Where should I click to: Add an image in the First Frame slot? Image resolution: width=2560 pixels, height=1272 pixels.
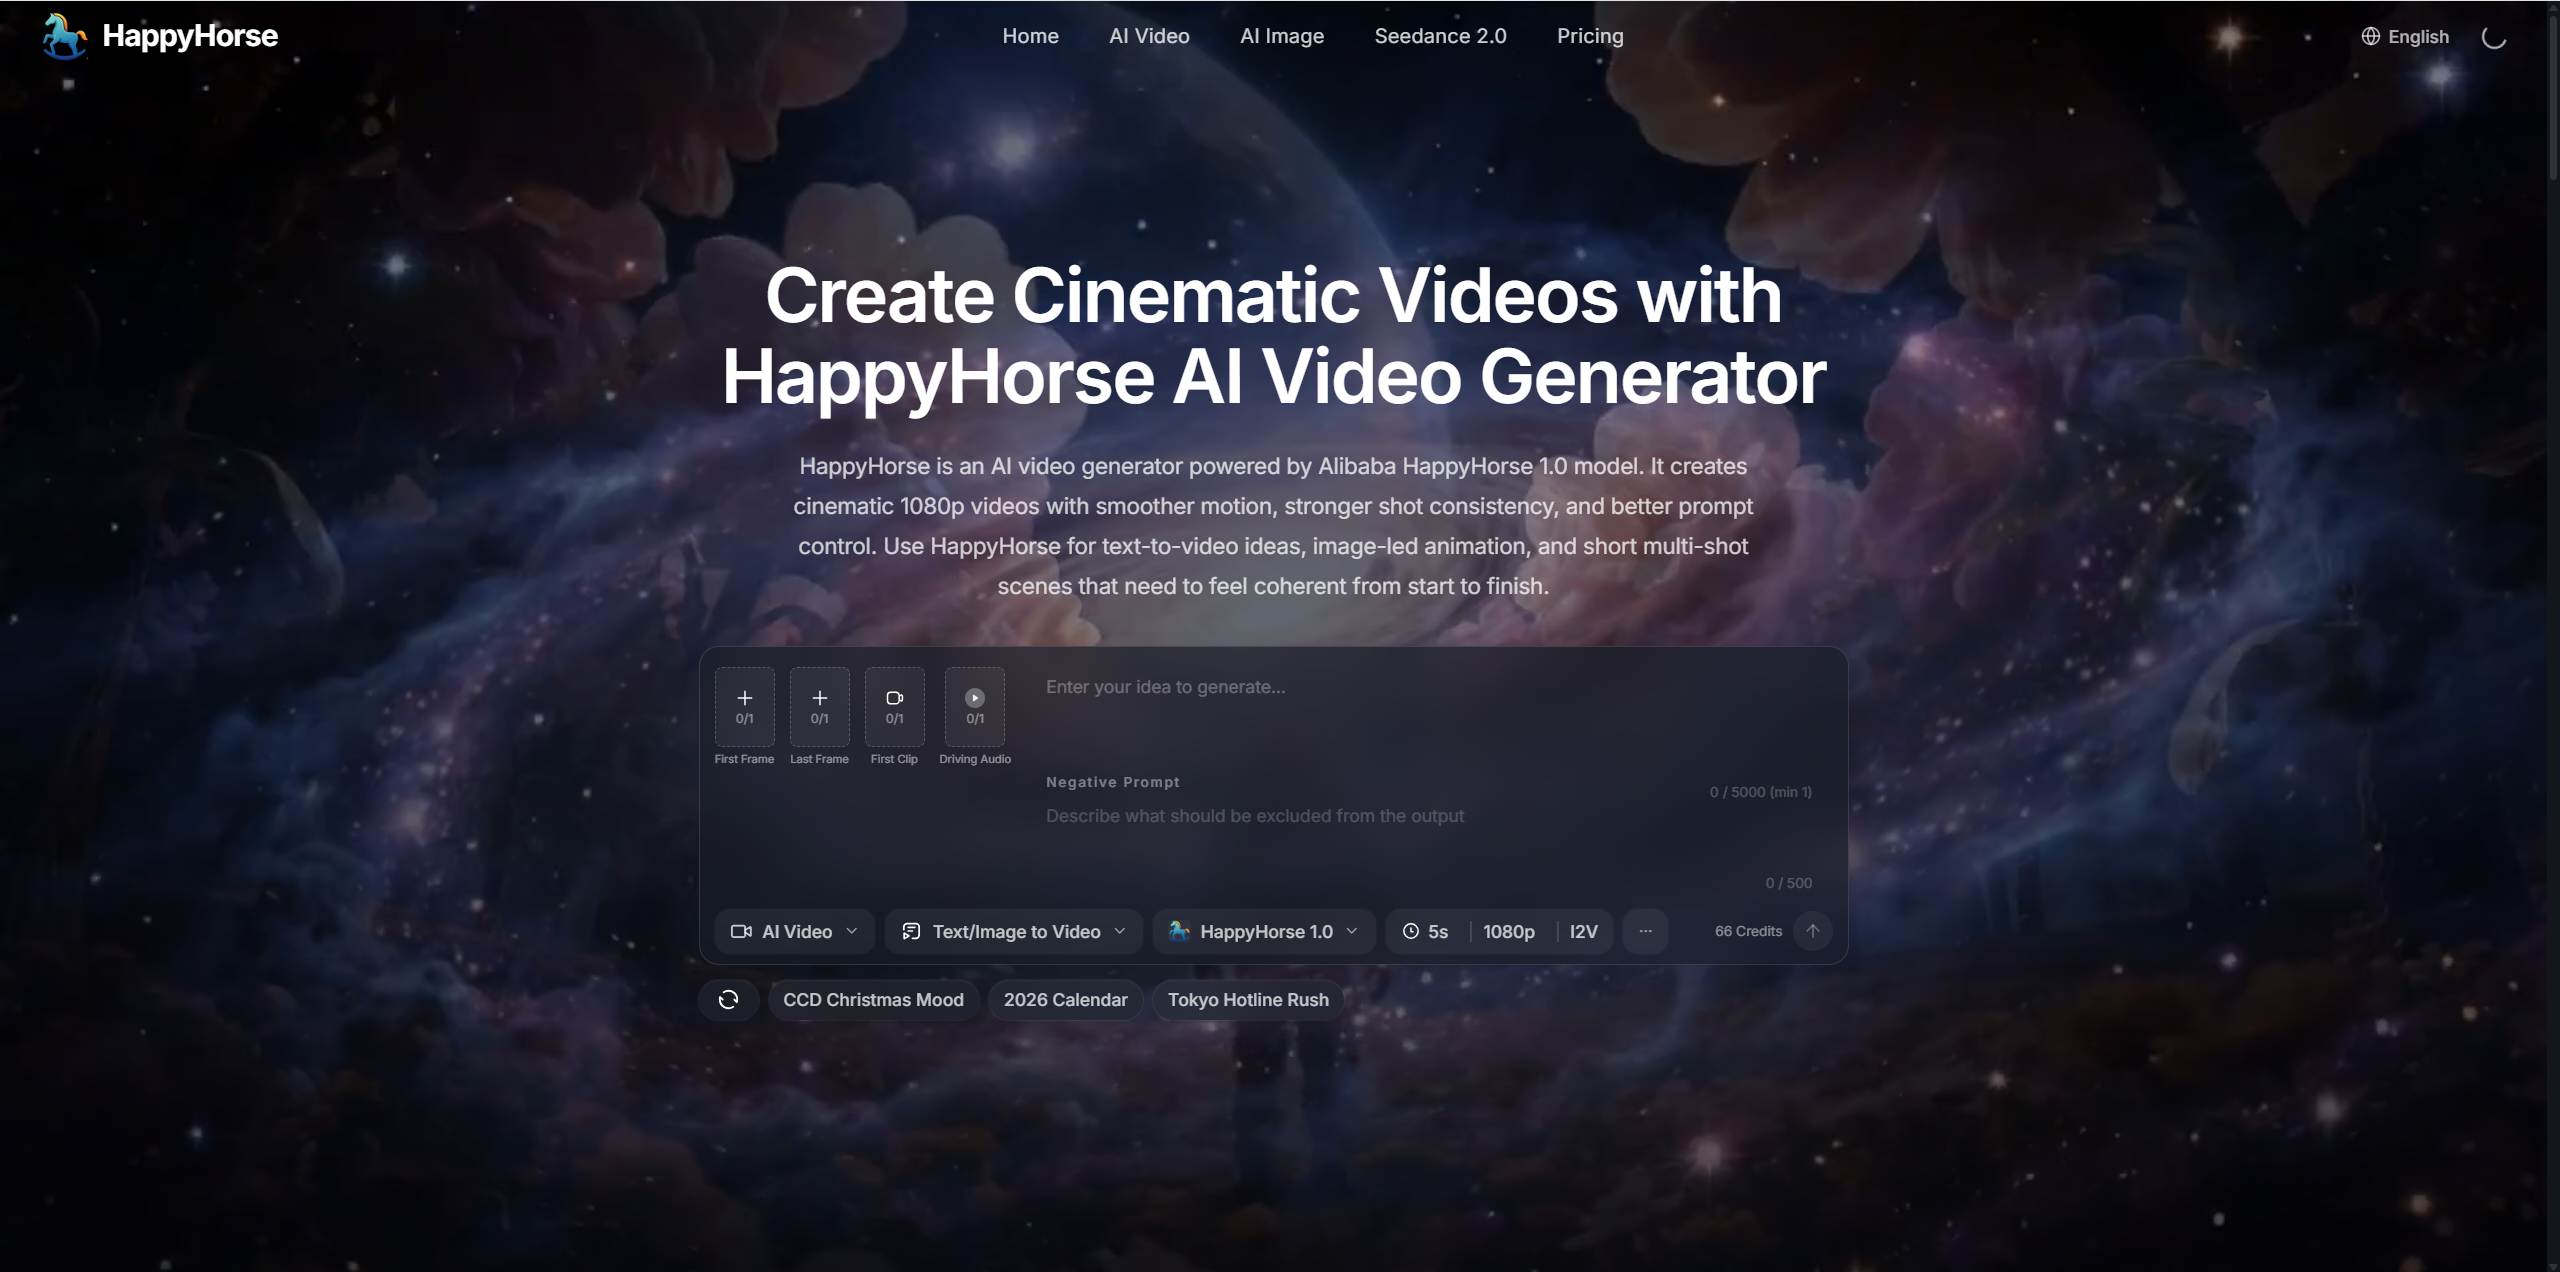point(744,707)
